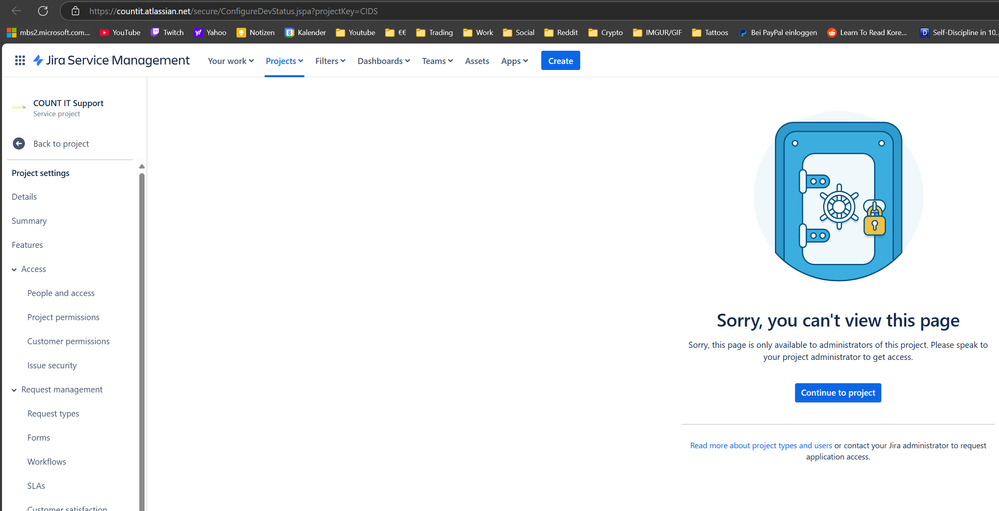Open the Work bookmarks folder
Image resolution: width=999 pixels, height=511 pixels.
coord(478,32)
